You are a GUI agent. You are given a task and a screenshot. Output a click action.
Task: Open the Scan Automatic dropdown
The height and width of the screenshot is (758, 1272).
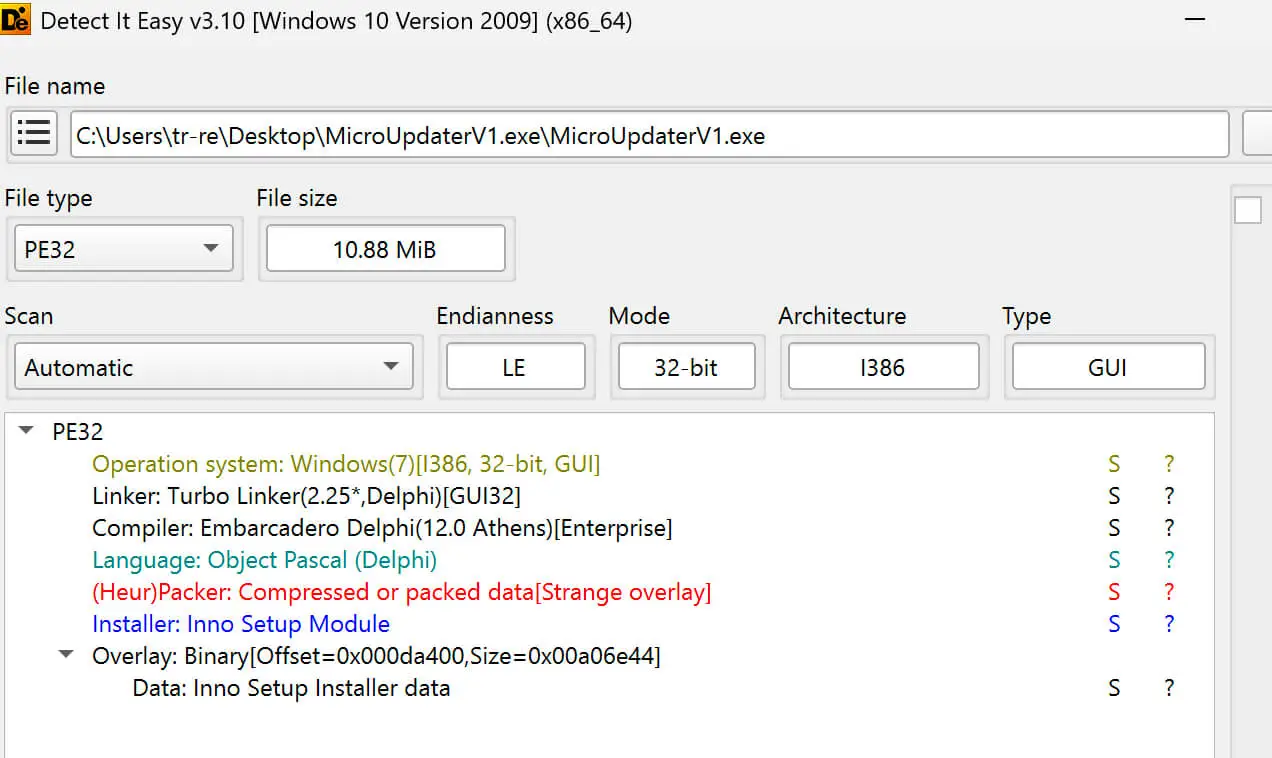tap(214, 367)
